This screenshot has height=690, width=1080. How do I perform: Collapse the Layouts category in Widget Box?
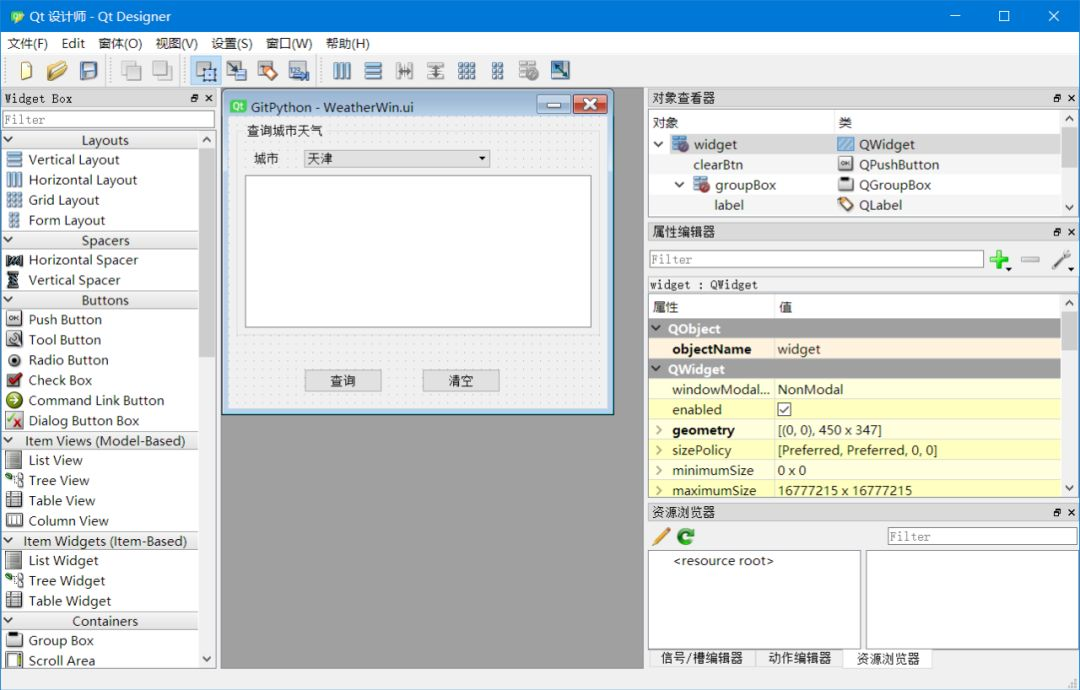pos(8,140)
